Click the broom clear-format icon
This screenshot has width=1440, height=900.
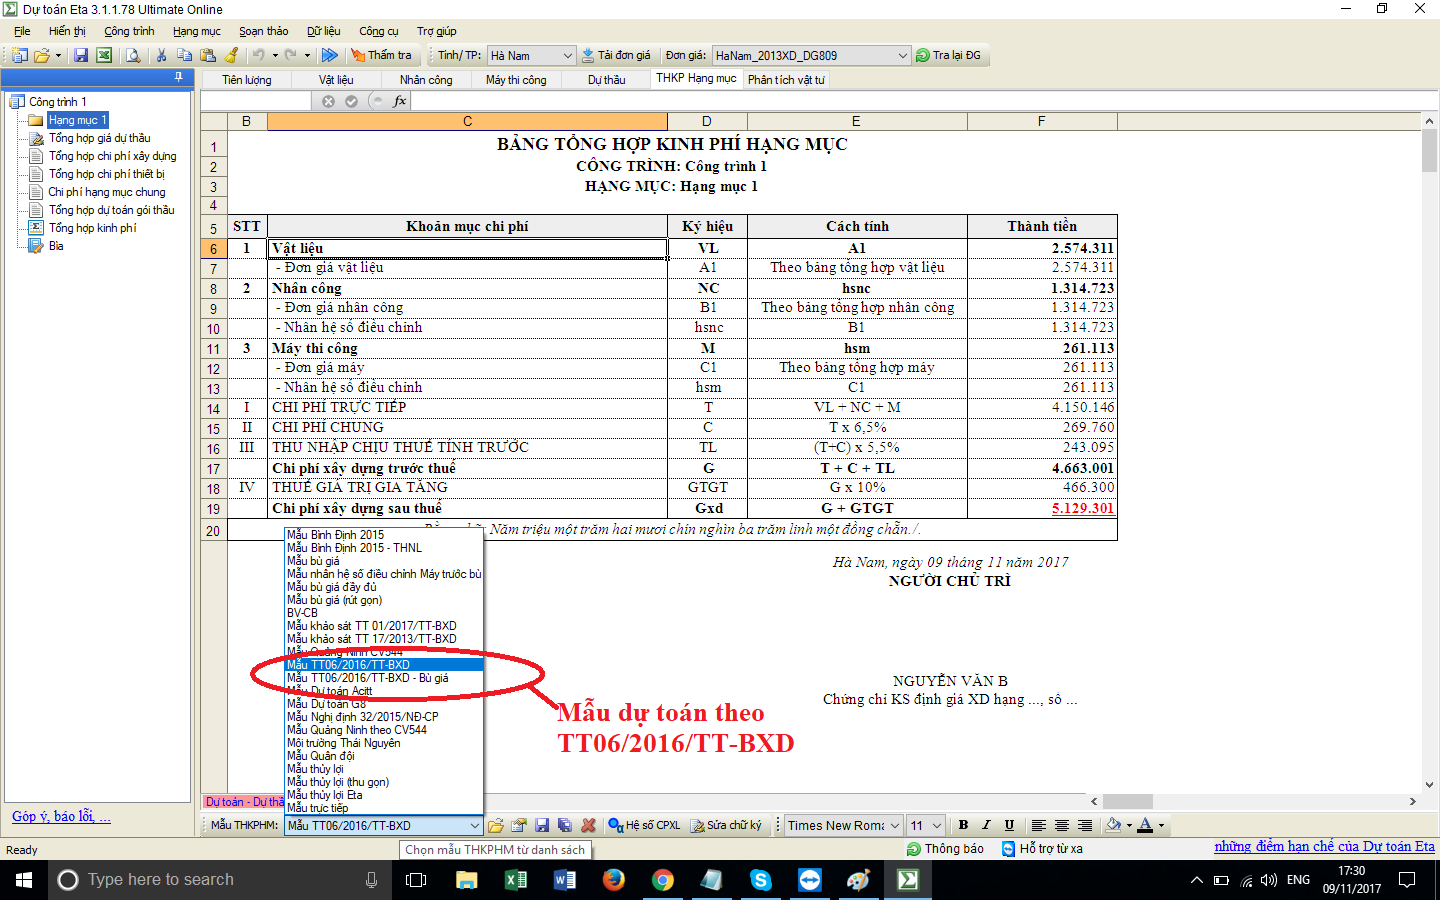click(x=232, y=56)
